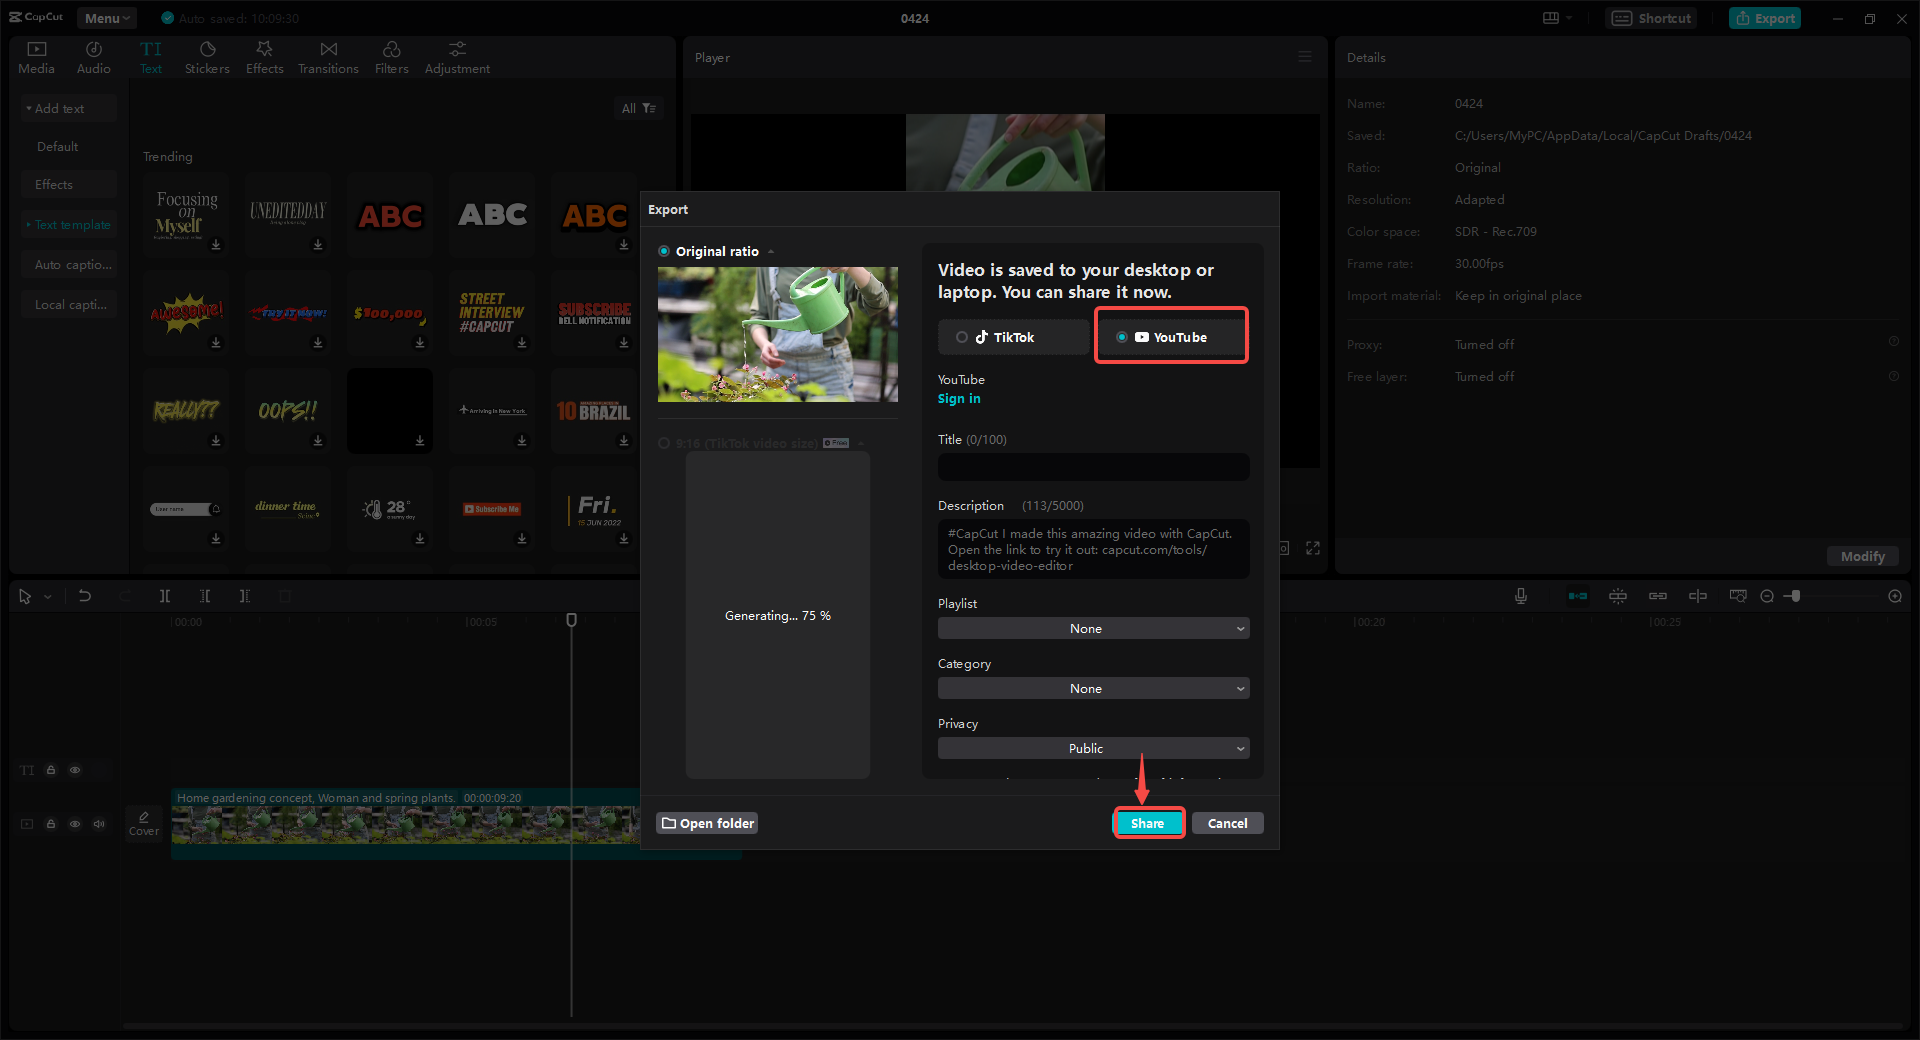The height and width of the screenshot is (1040, 1920).
Task: Open the Player panel menu icon
Action: pos(1305,57)
